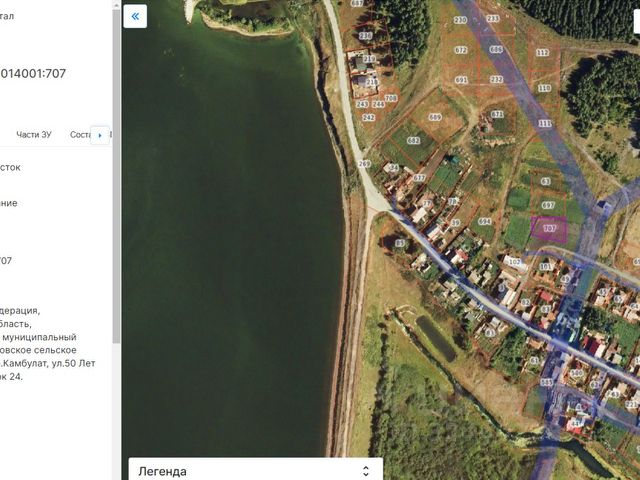Select the highlighted purple parcel 707

point(549,229)
